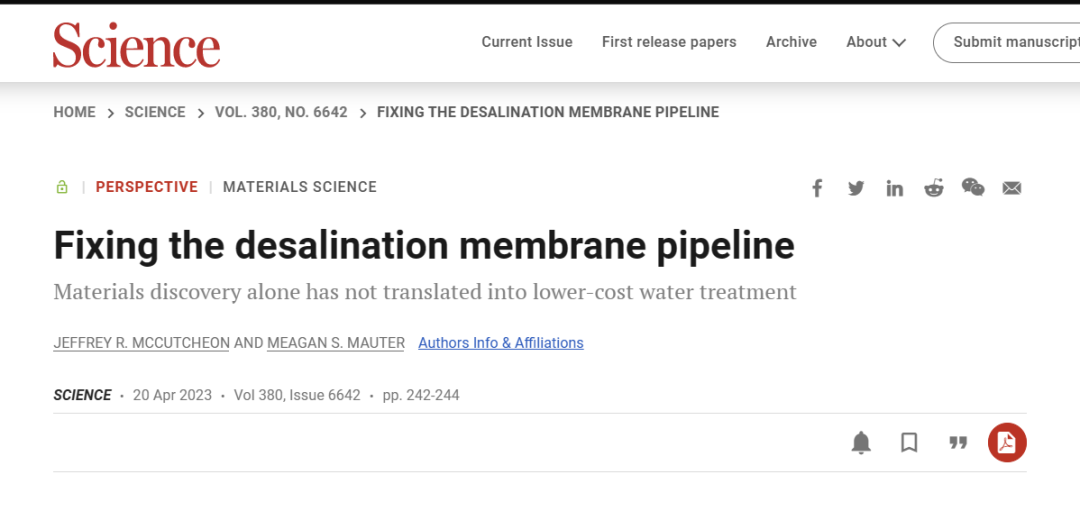Viewport: 1080px width, 511px height.
Task: Email the article via the envelope icon
Action: click(1012, 188)
